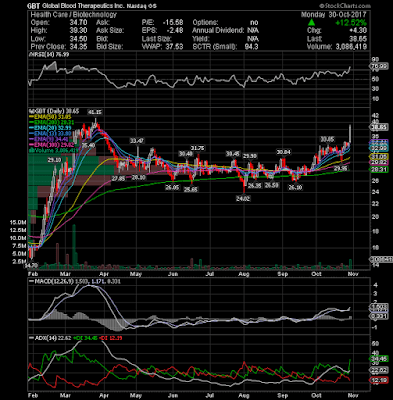The height and width of the screenshot is (400, 393).
Task: Click the red -DI tag 12.19 on axis
Action: pyautogui.click(x=379, y=380)
